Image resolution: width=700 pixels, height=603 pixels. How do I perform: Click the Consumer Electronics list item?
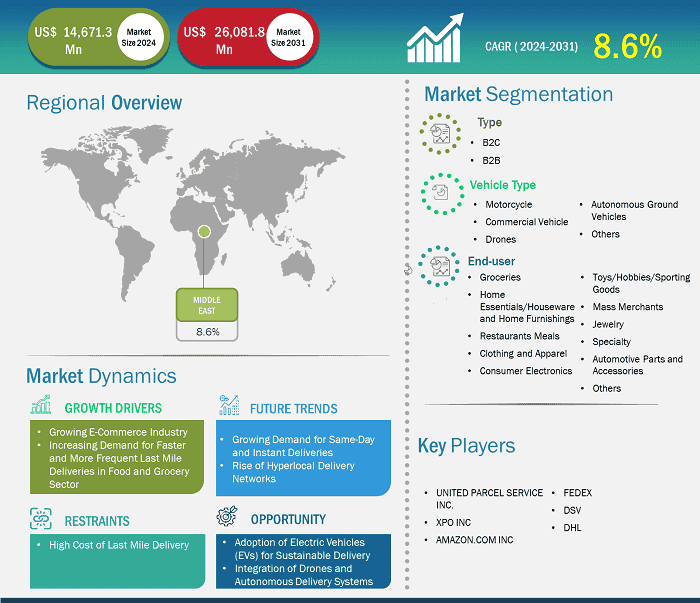[x=525, y=371]
